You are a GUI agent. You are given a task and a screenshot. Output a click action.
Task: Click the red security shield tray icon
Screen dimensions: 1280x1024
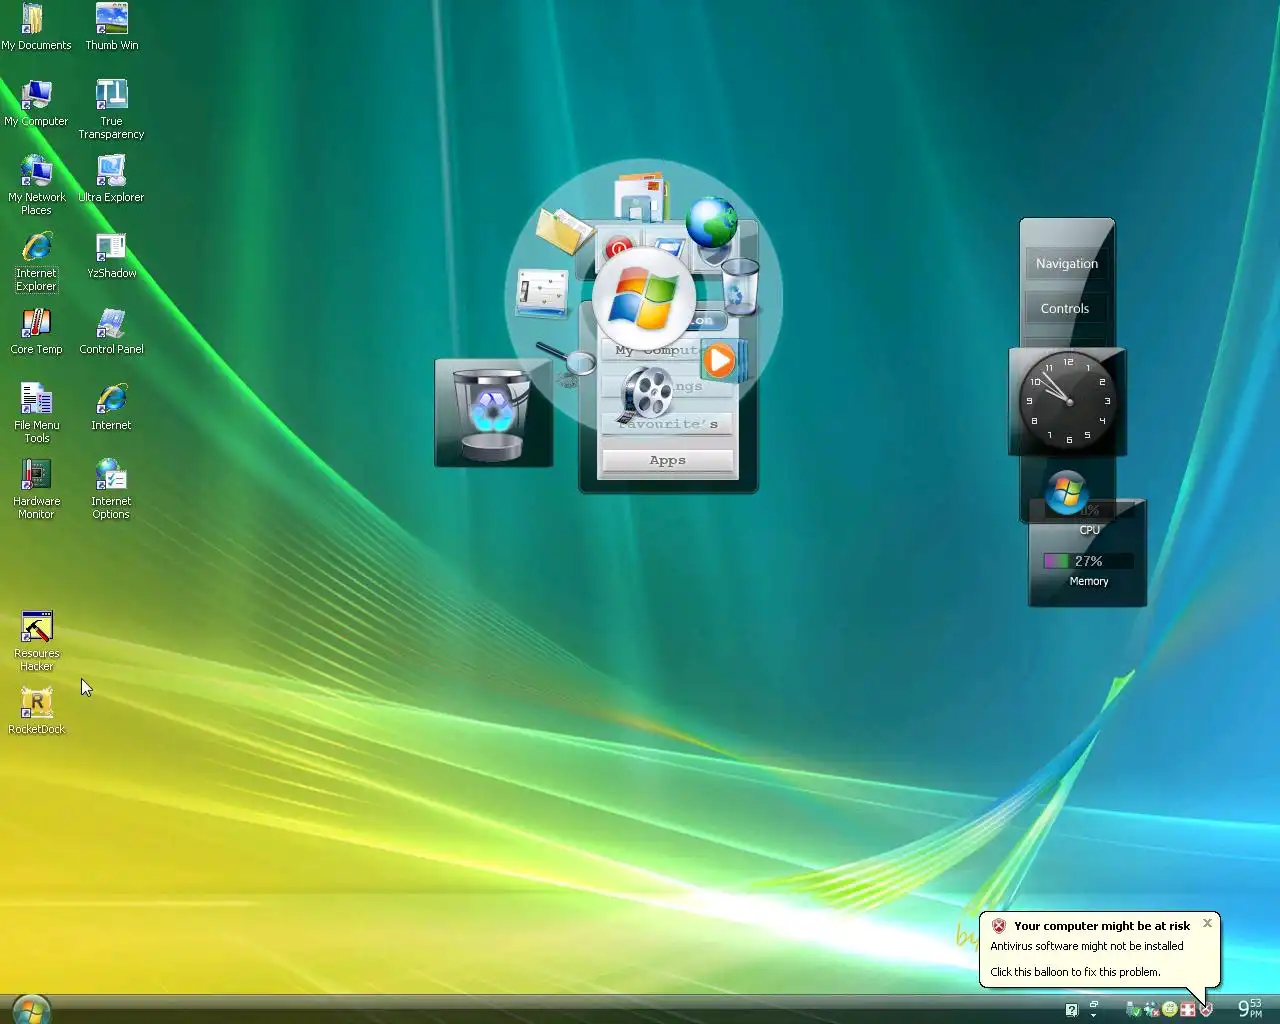tap(1206, 1010)
